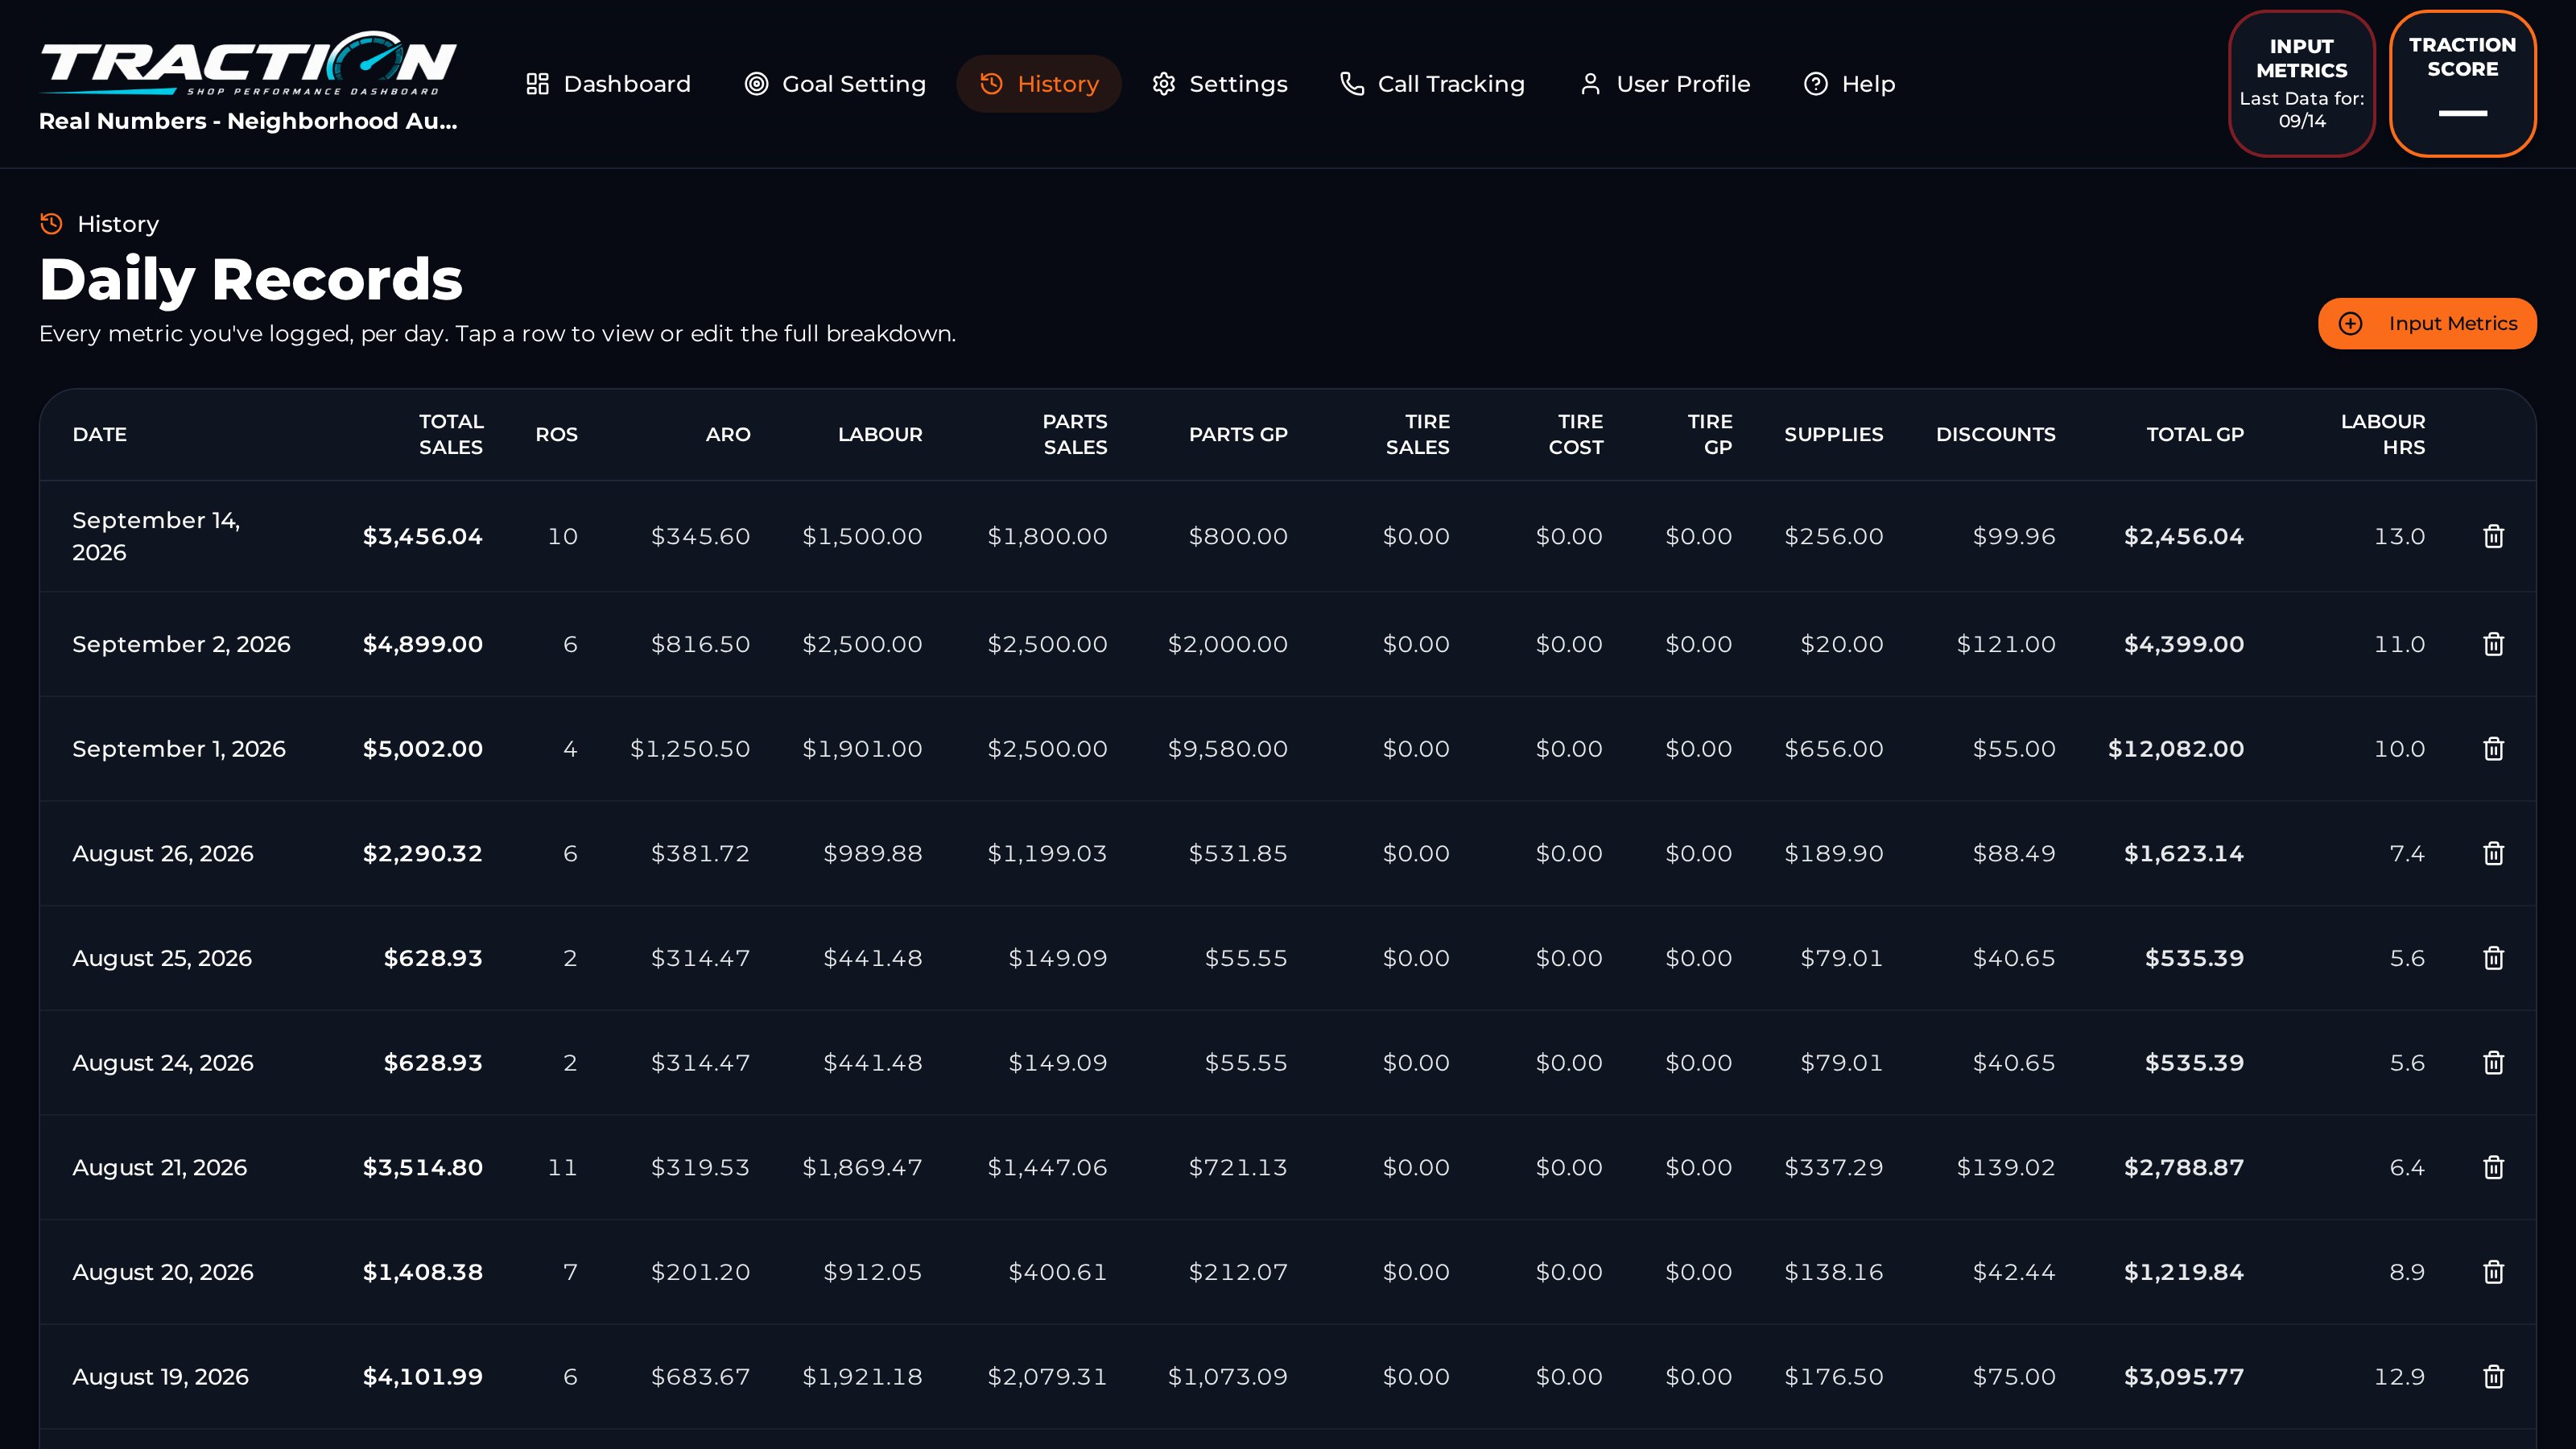
Task: Delete the August 19, 2026 record
Action: [2493, 1376]
